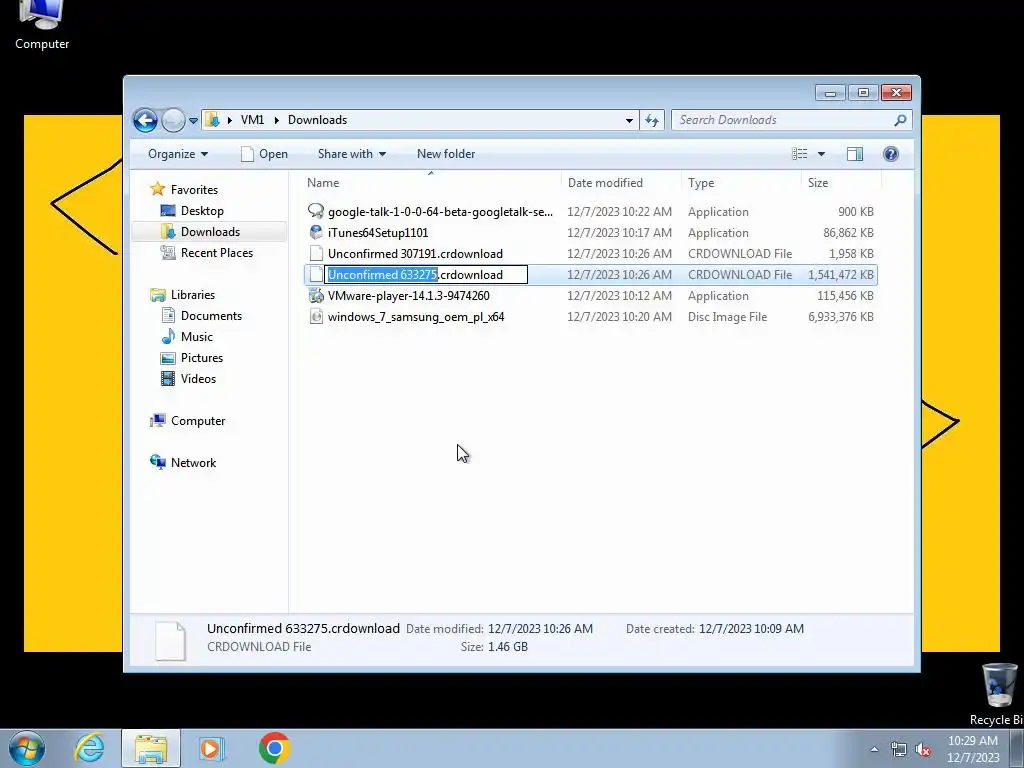Open the taskbar clock and date
This screenshot has height=768, width=1024.
(972, 749)
